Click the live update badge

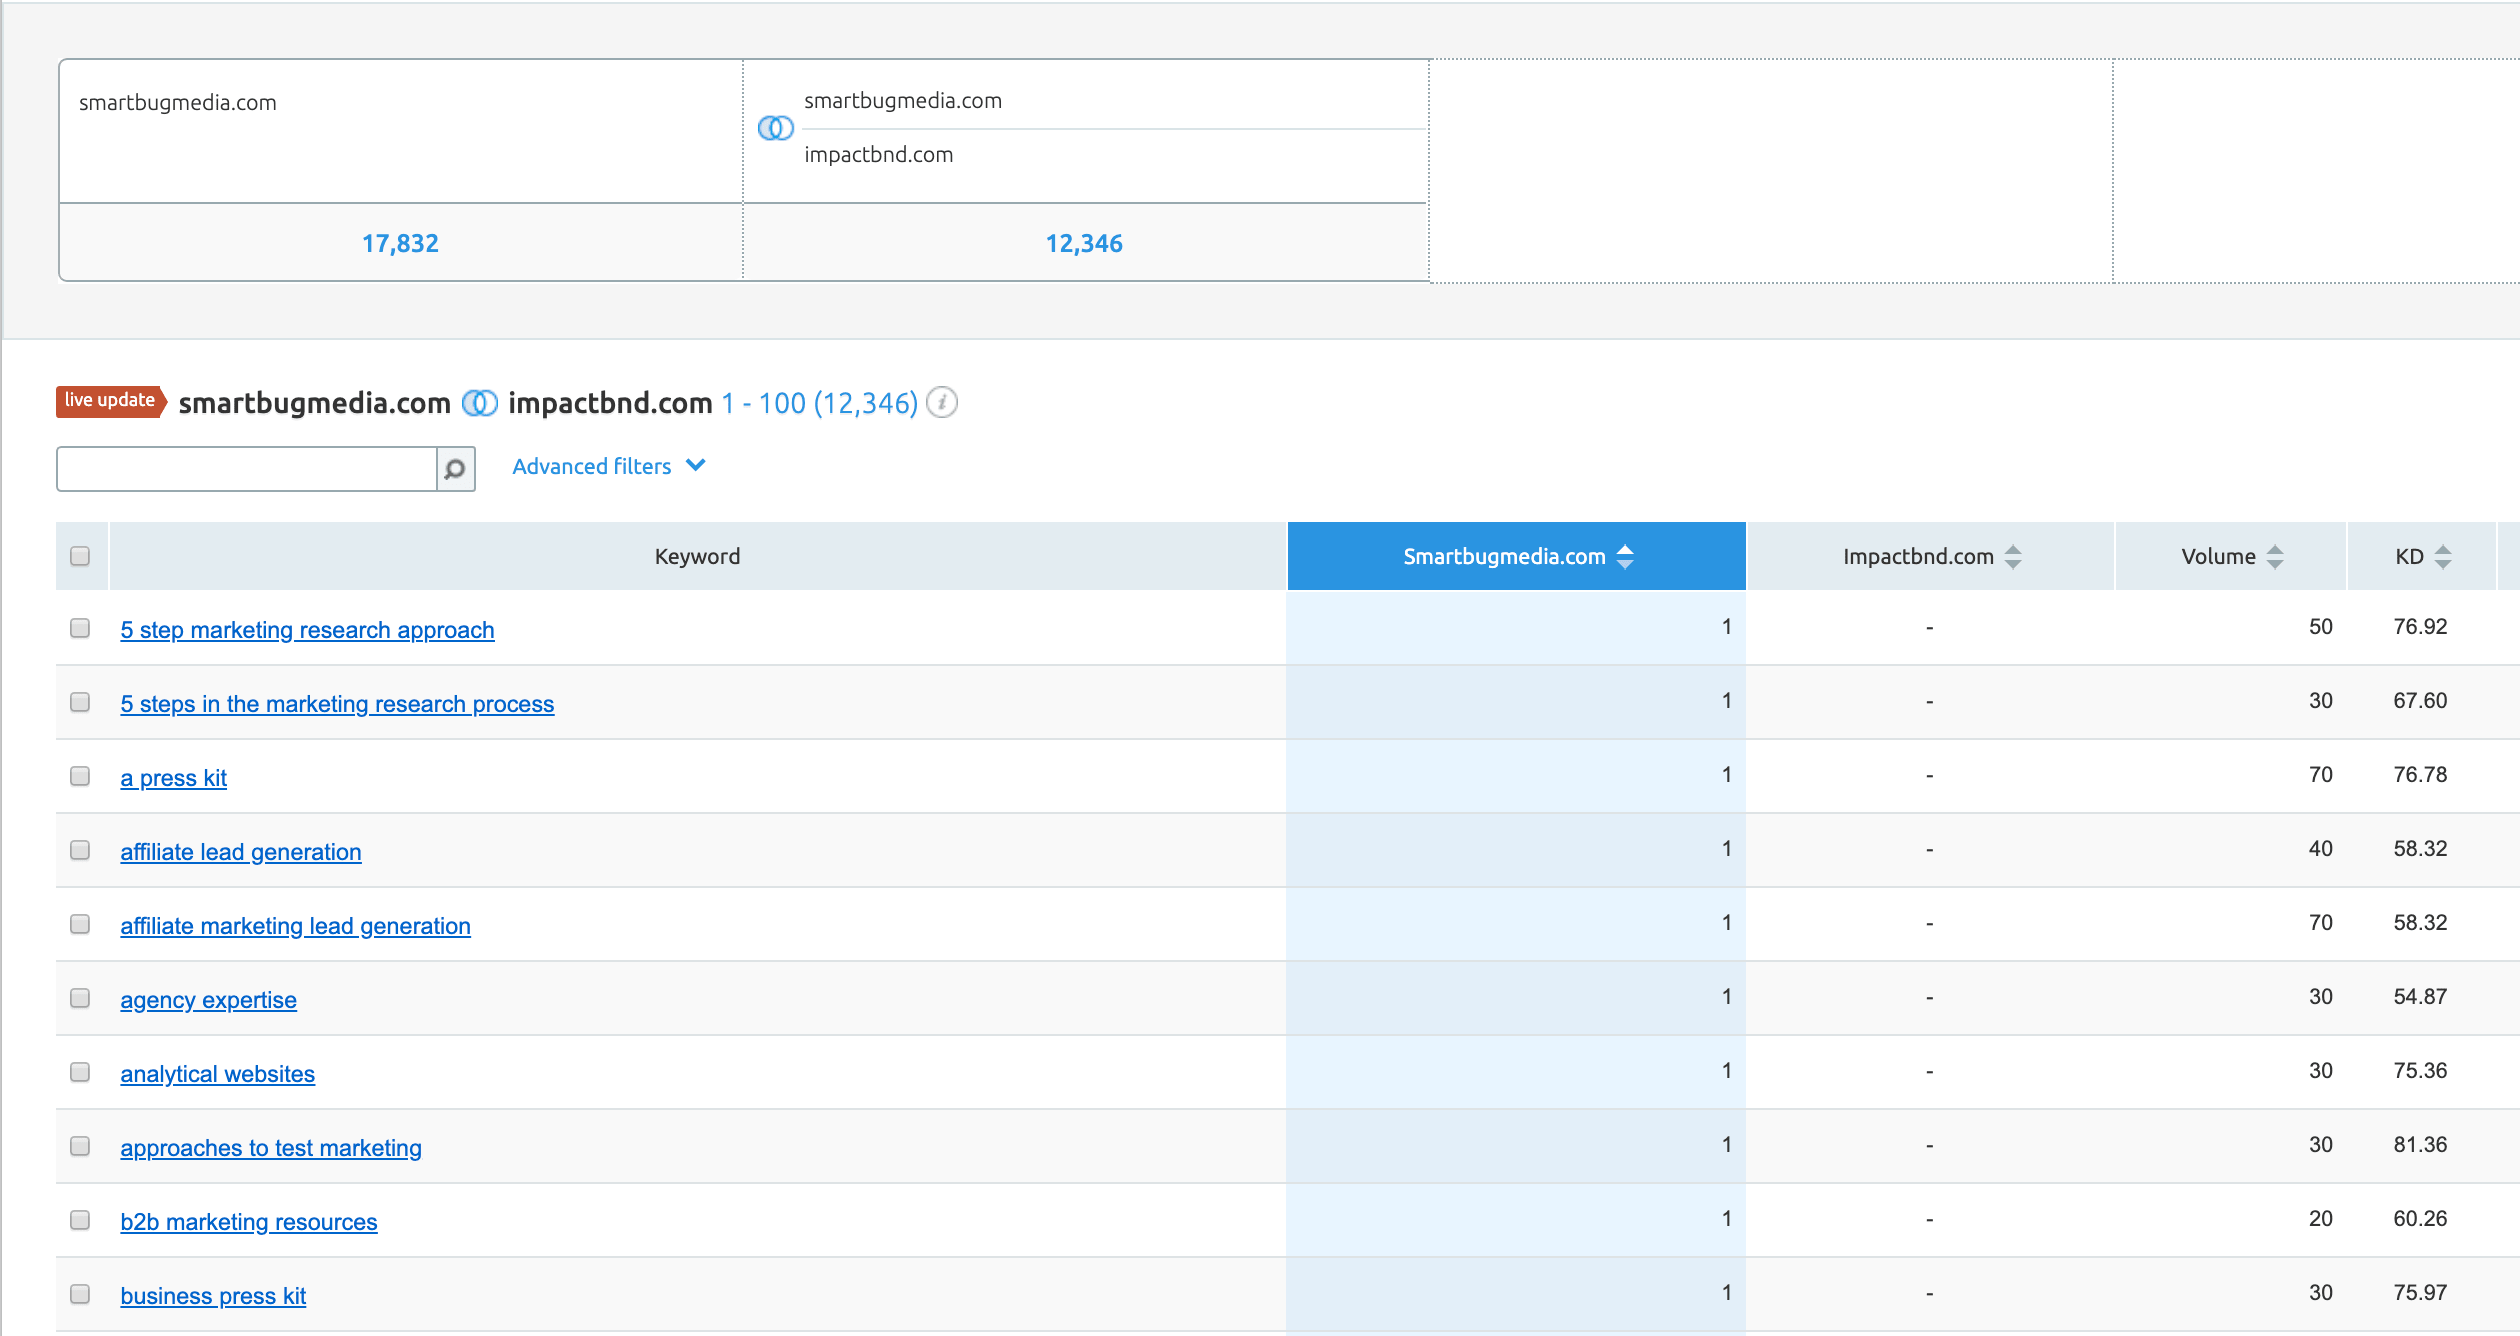(x=110, y=400)
